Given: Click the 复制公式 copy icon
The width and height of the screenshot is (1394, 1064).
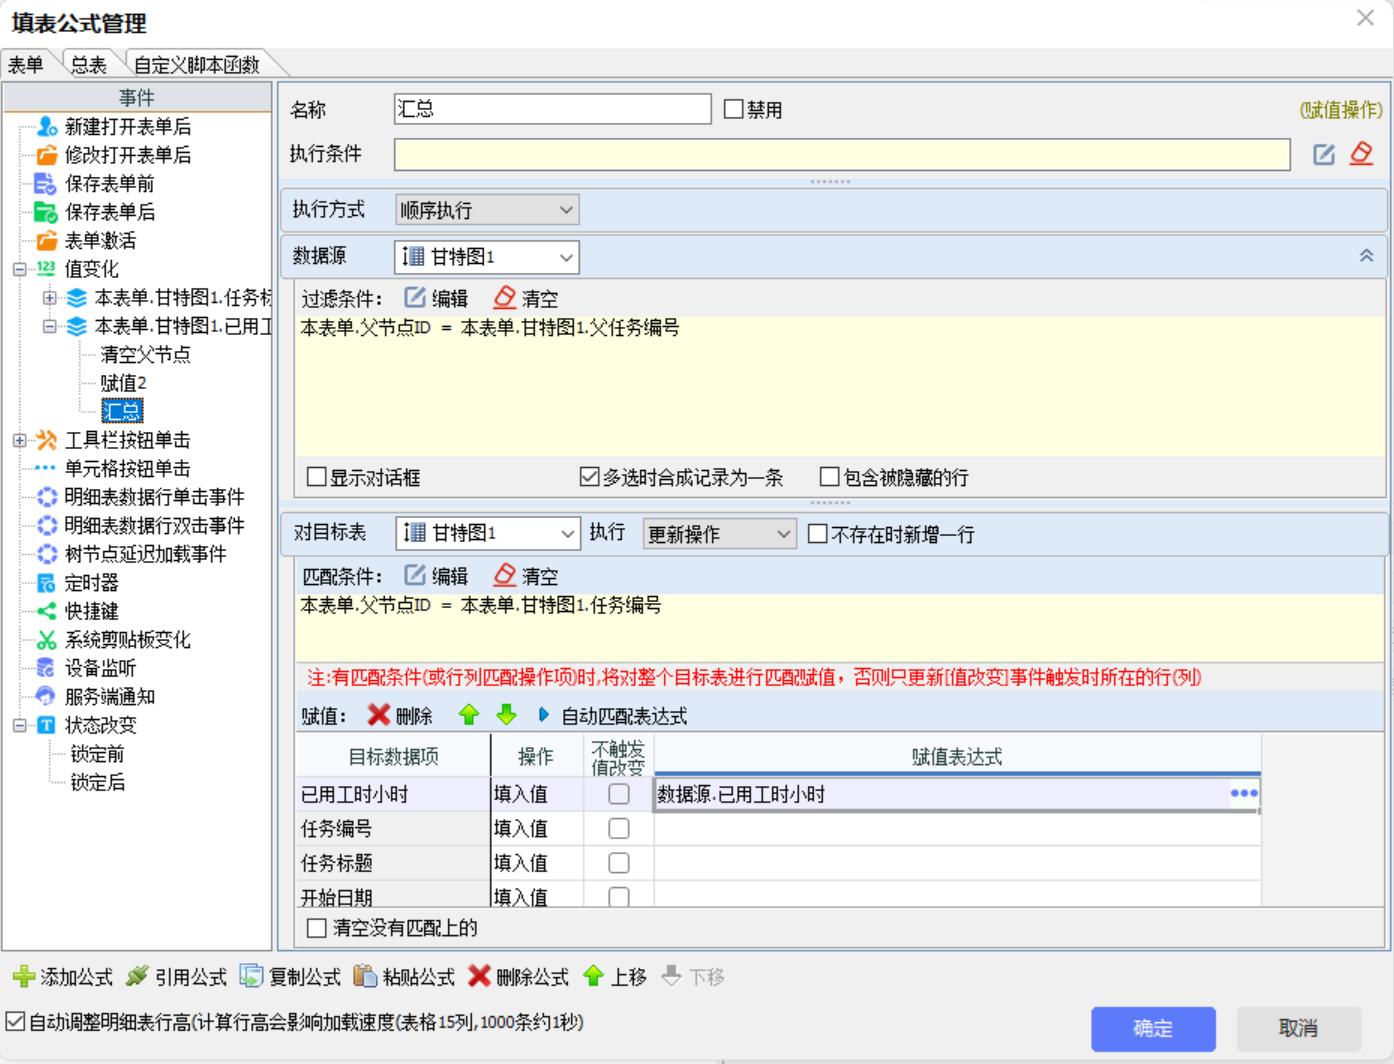Looking at the screenshot, I should coord(252,976).
